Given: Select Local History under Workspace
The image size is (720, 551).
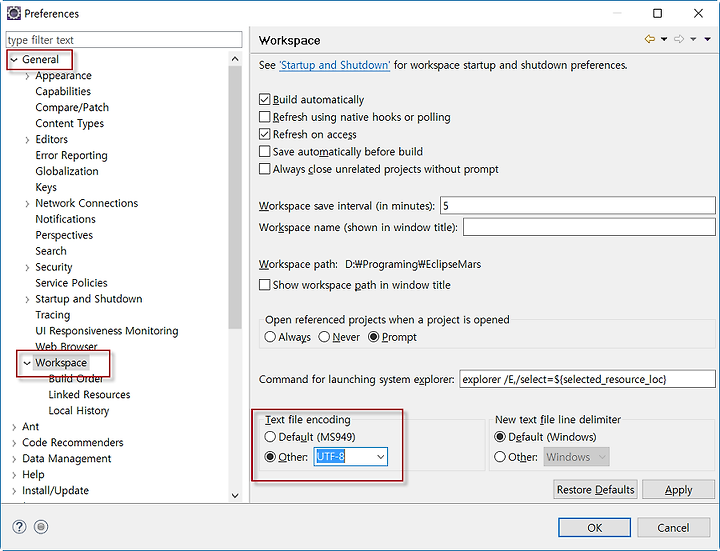Looking at the screenshot, I should coord(79,410).
